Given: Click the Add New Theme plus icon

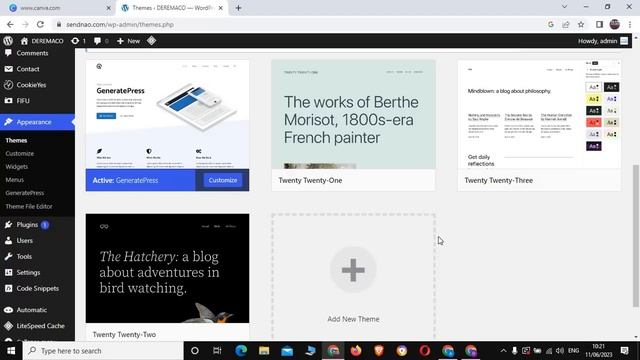Looking at the screenshot, I should pyautogui.click(x=353, y=269).
